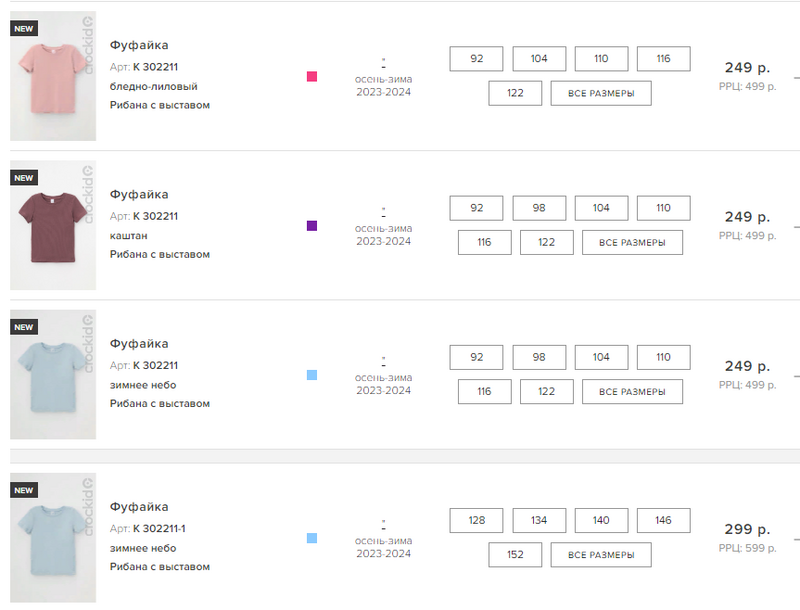Open the Фуфайка title link for каштан
The width and height of the screenshot is (800, 610).
[x=139, y=194]
